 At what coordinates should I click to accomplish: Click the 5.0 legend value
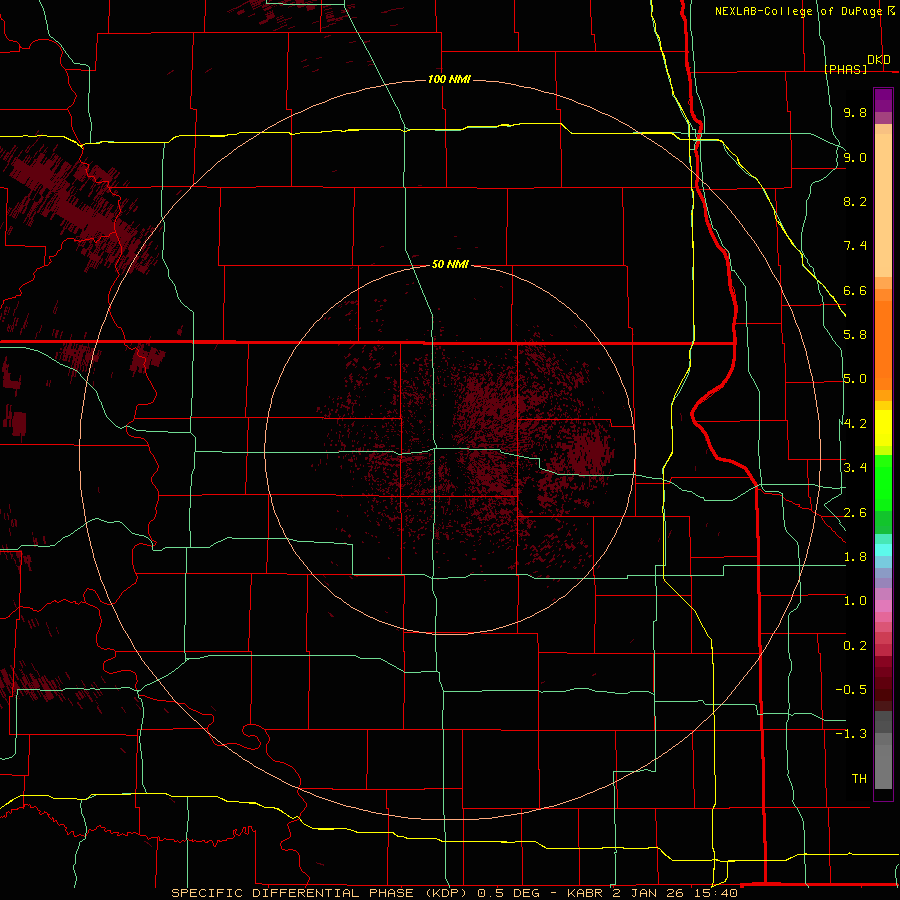(855, 379)
